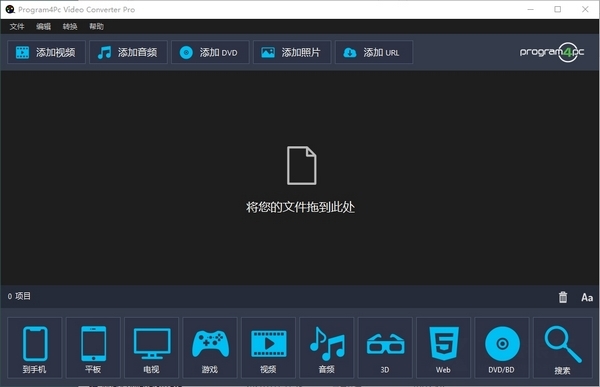This screenshot has height=387, width=600.
Task: Open the 搜索 magnifier search icon
Action: click(562, 348)
